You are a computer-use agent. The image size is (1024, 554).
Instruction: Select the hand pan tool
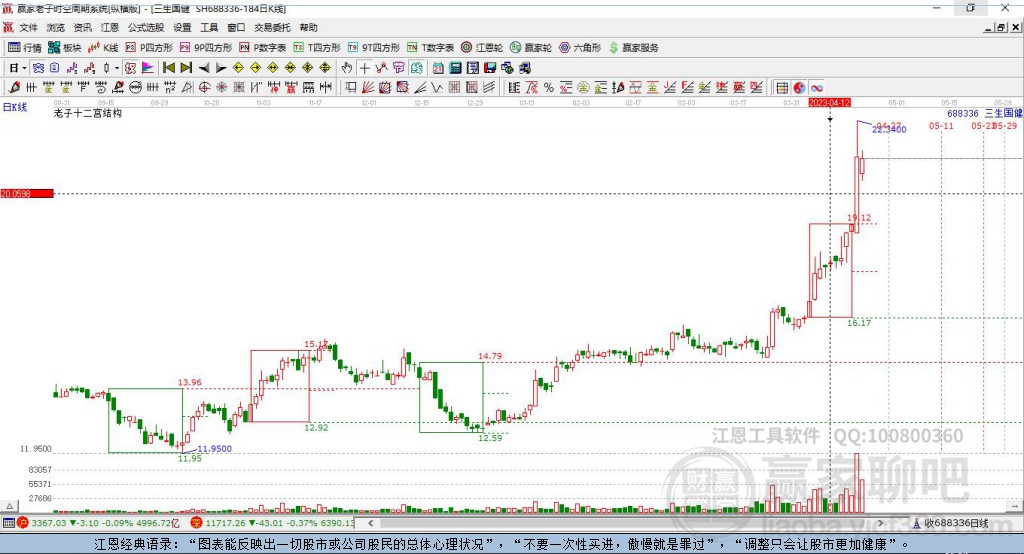click(x=347, y=68)
